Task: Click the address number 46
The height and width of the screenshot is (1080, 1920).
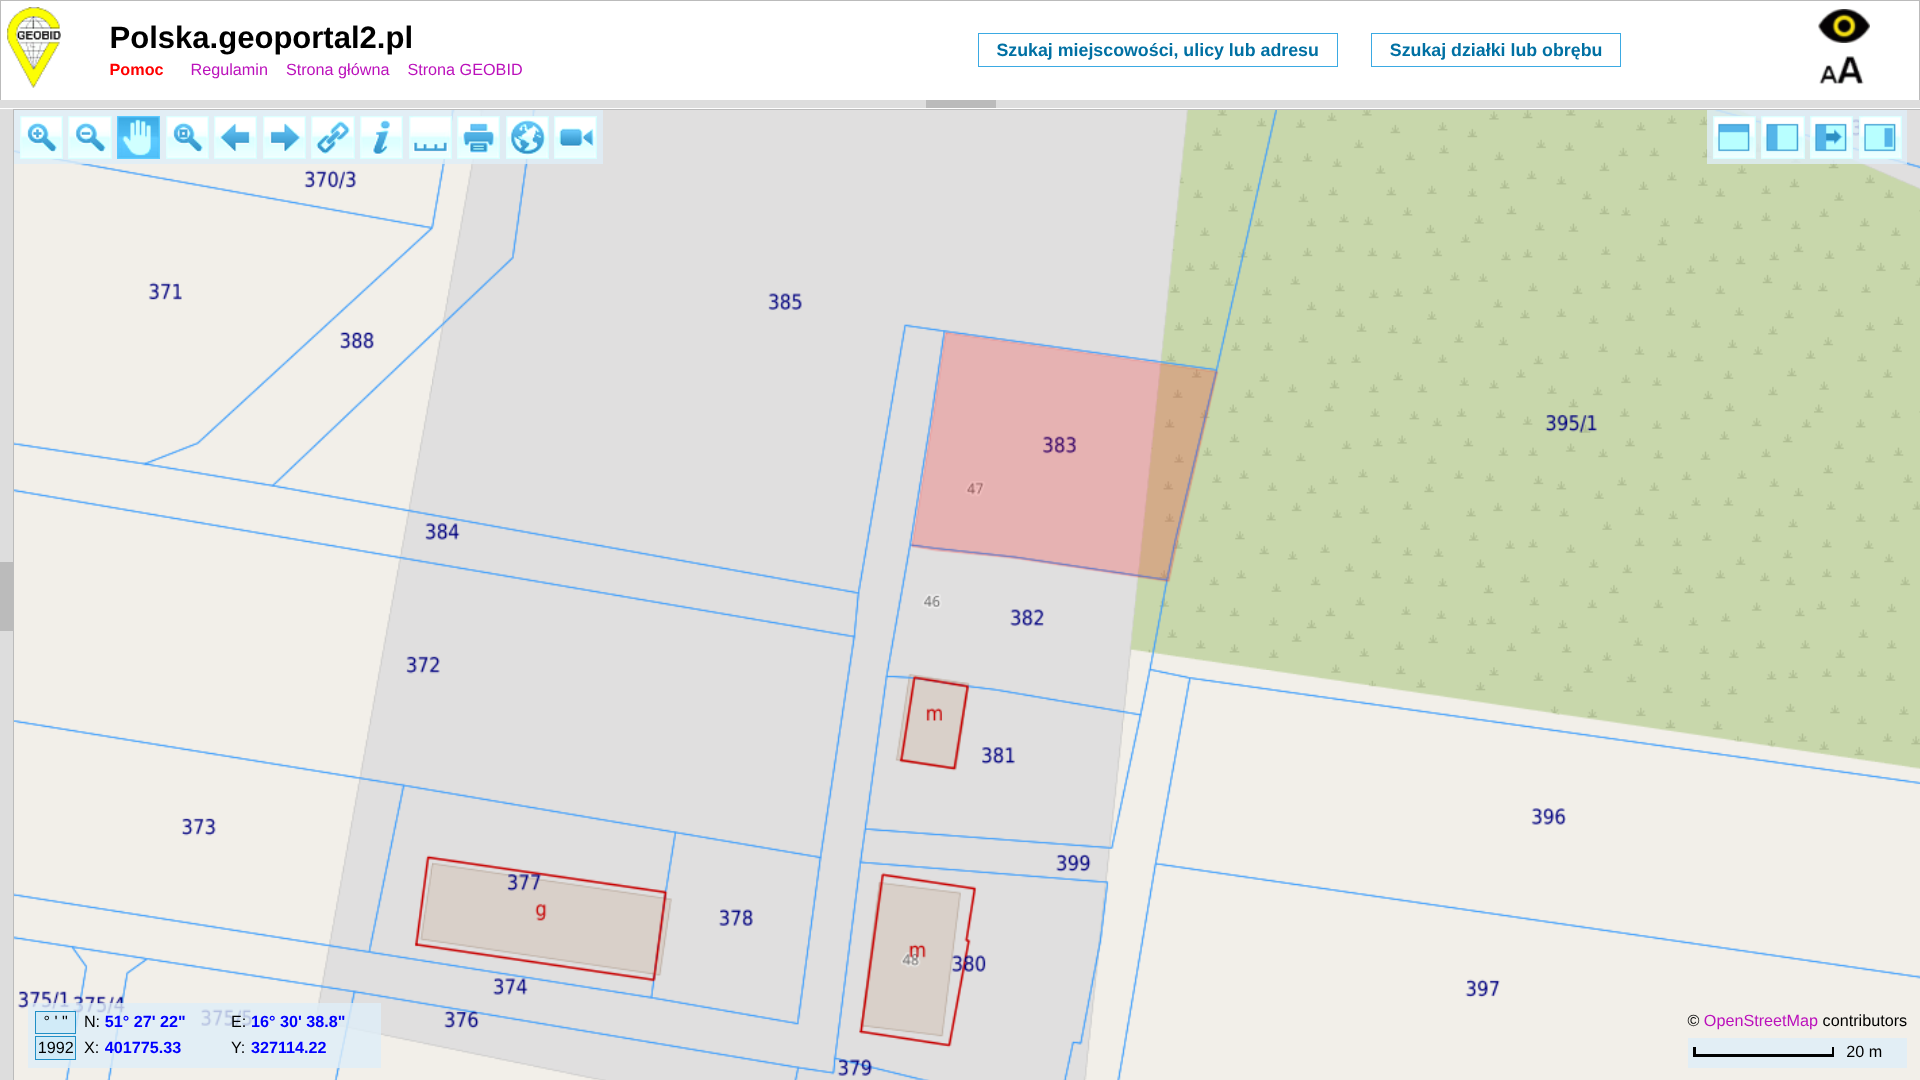Action: coord(932,602)
